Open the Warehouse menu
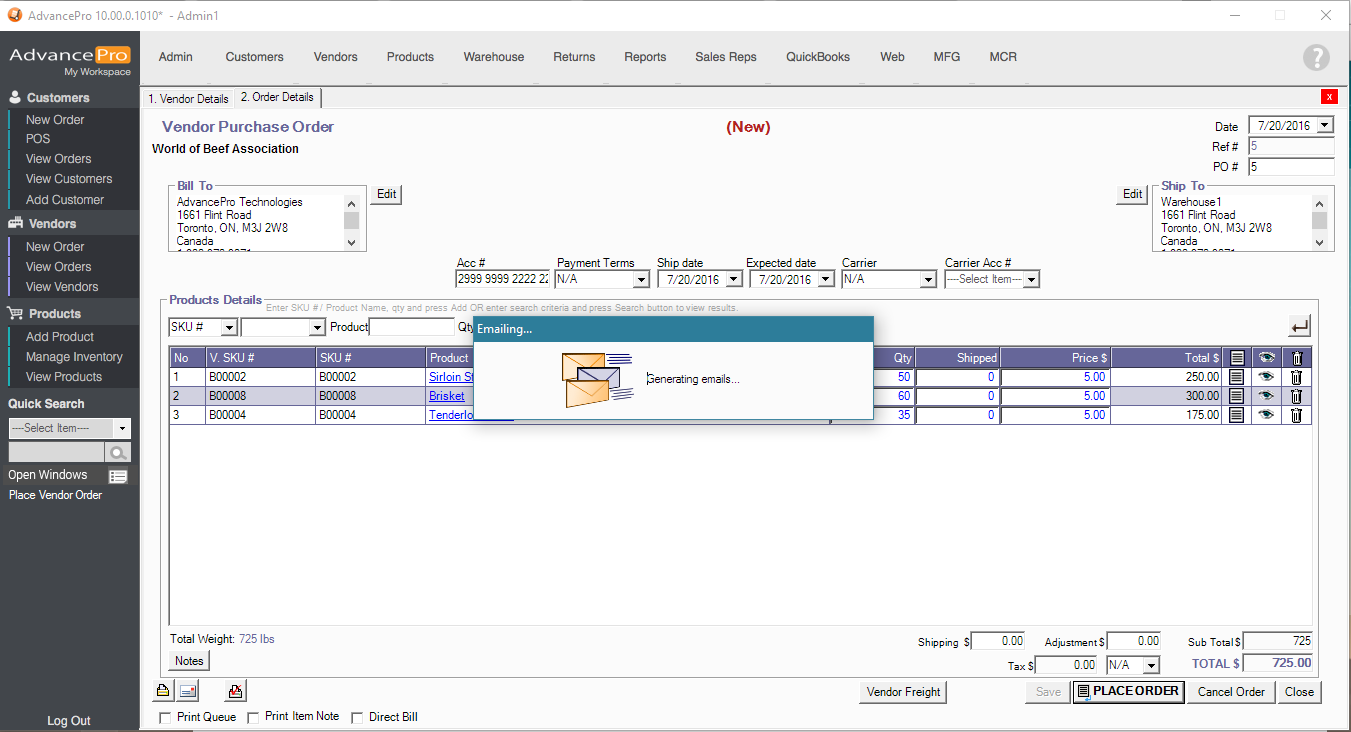Viewport: 1351px width, 732px height. (x=493, y=57)
